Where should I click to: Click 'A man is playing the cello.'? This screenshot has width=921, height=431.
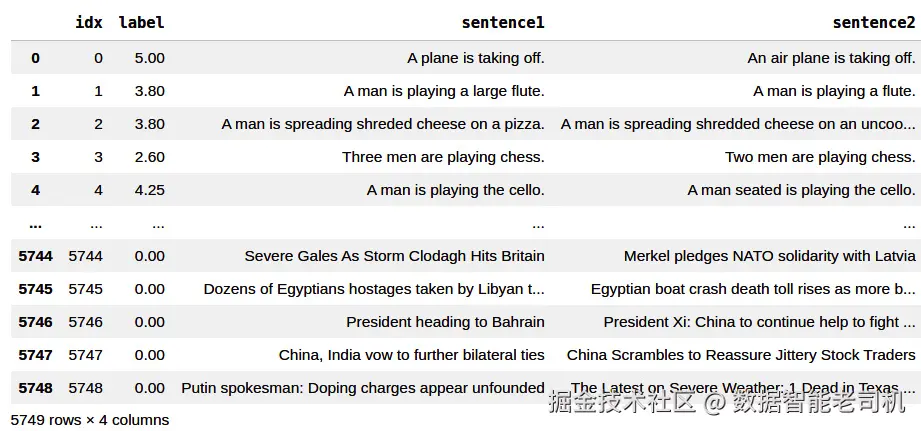[455, 190]
